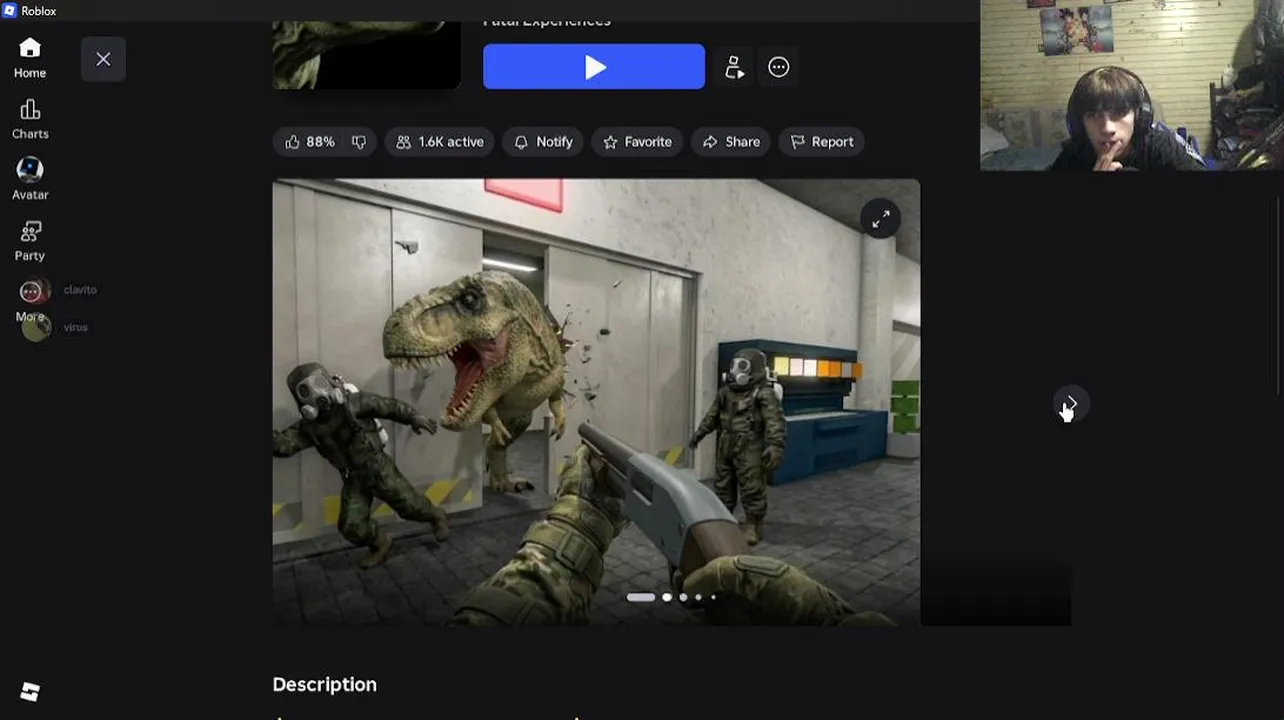Screen dimensions: 1284x720
Task: Select the first carousel indicator
Action: pos(641,597)
